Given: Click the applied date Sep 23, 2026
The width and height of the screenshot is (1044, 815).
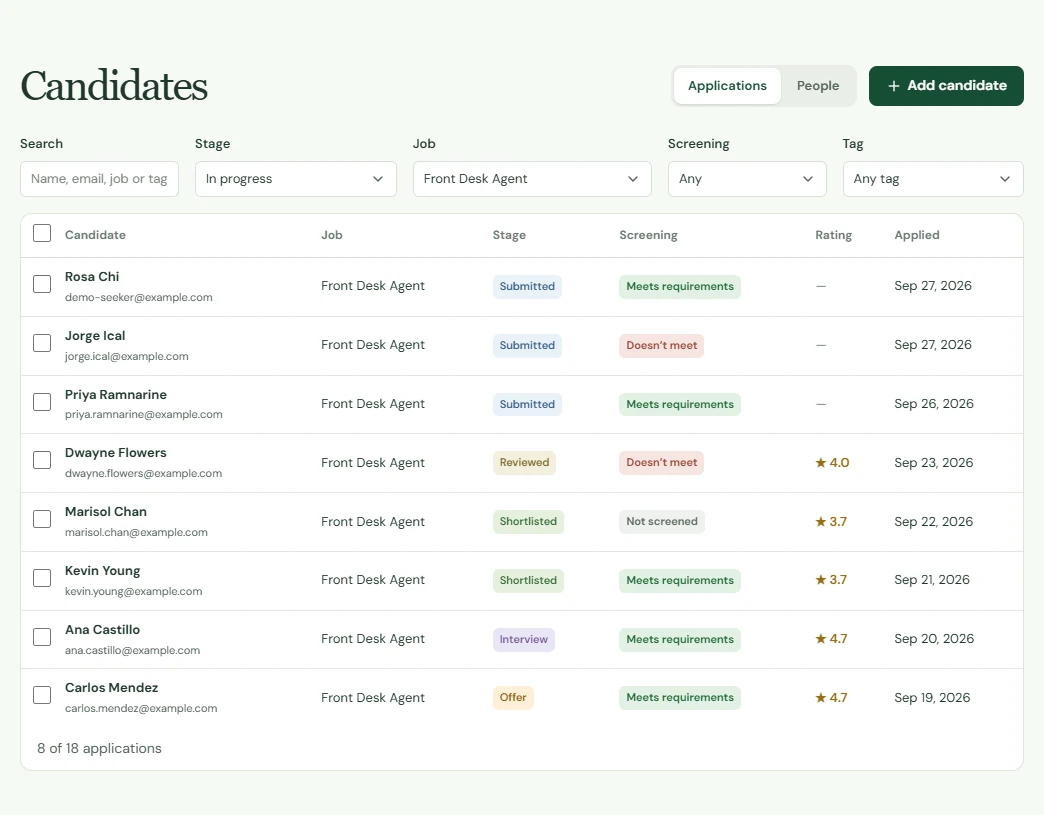Looking at the screenshot, I should (933, 463).
